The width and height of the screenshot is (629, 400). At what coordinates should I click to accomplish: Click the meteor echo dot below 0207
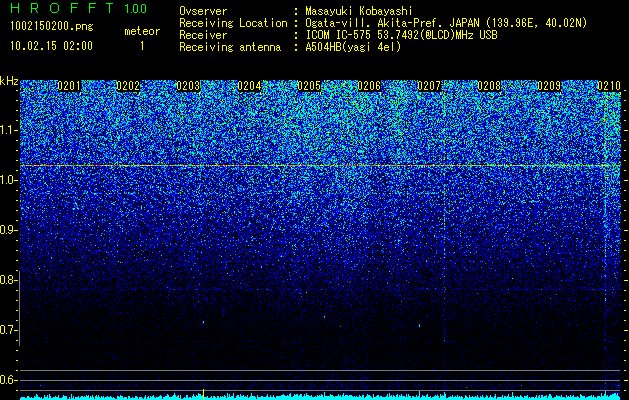[420, 325]
